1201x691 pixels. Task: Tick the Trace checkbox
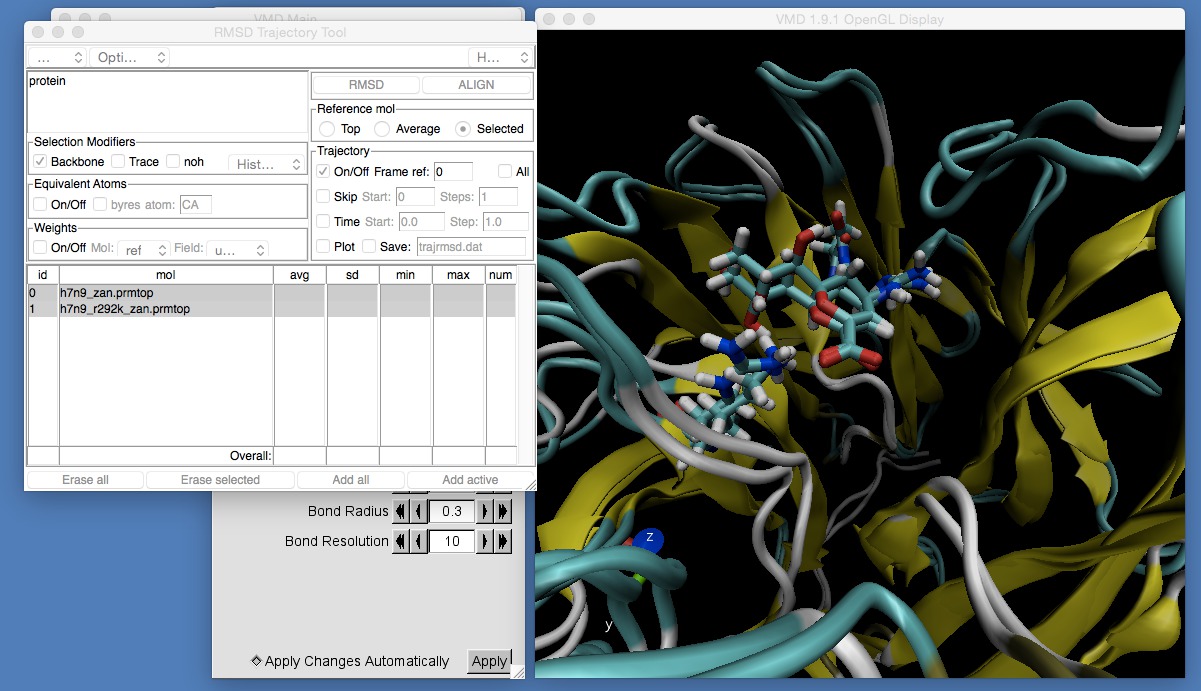(x=118, y=161)
